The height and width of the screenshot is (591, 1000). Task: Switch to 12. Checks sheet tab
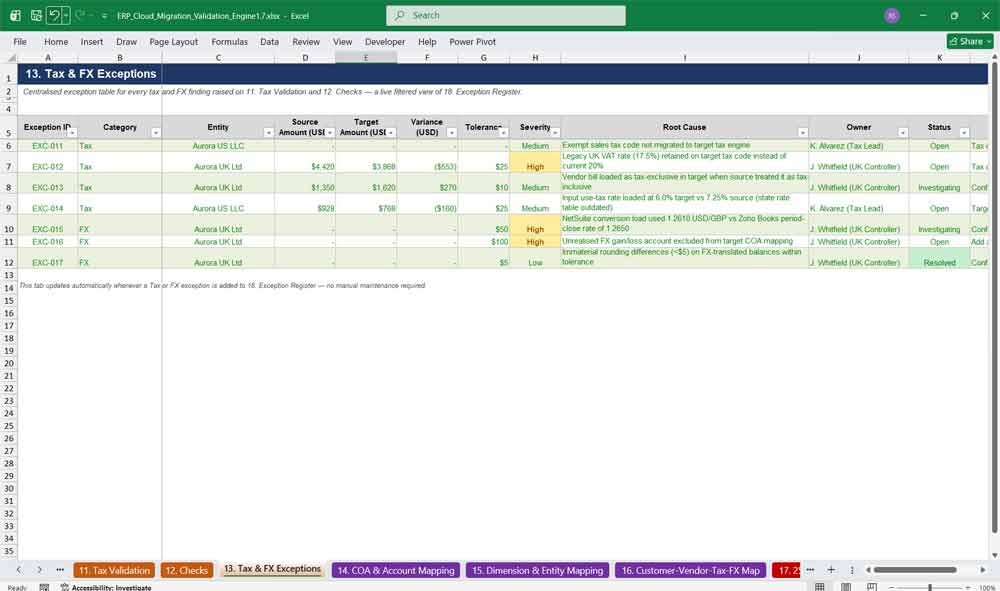(186, 570)
